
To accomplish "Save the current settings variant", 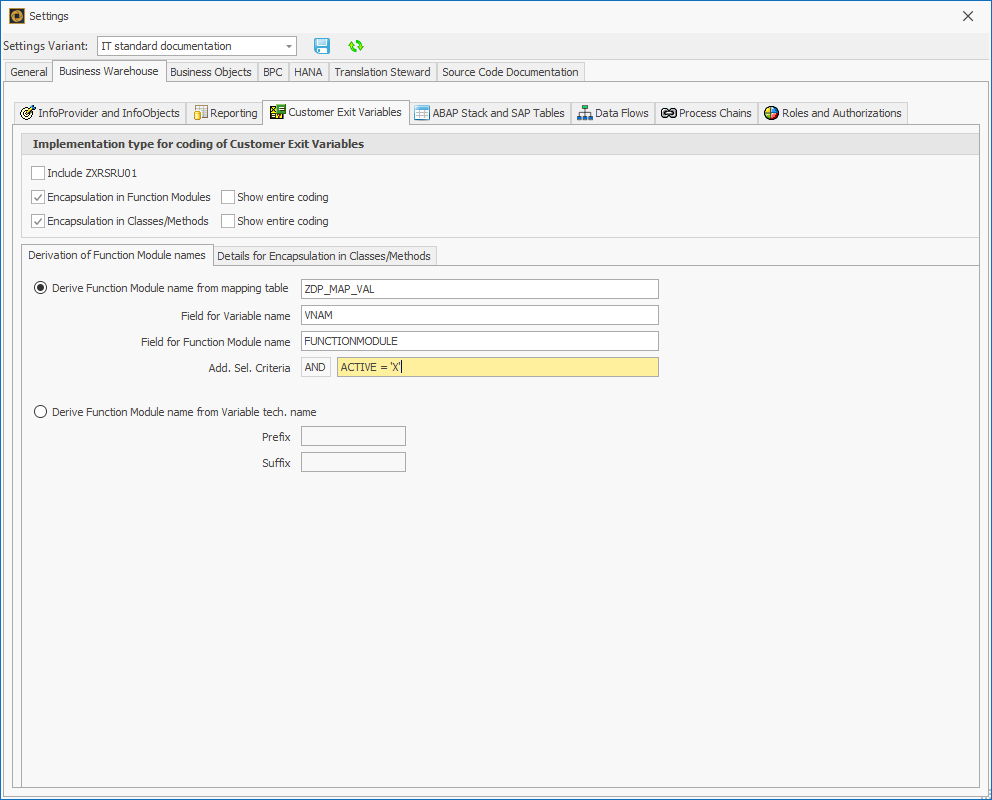I will coord(321,46).
